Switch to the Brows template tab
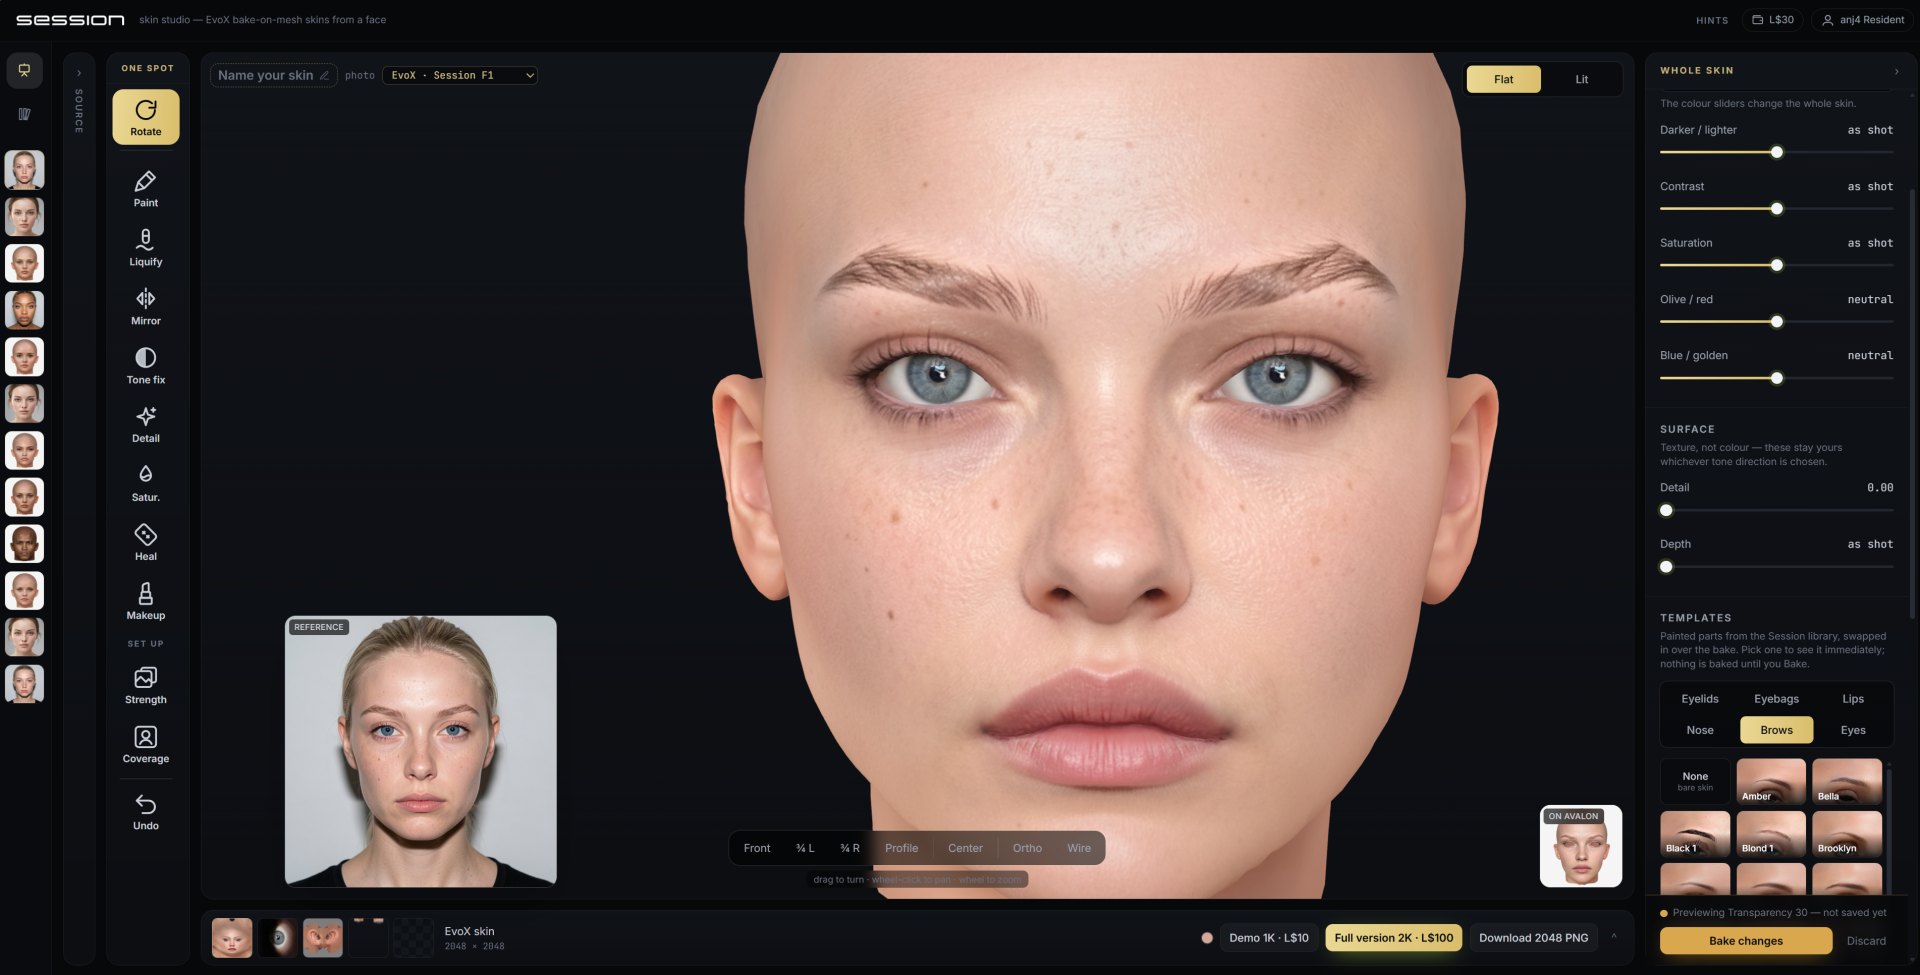 (1776, 730)
